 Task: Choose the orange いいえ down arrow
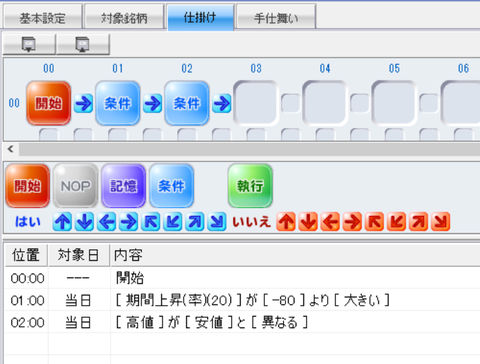(308, 222)
